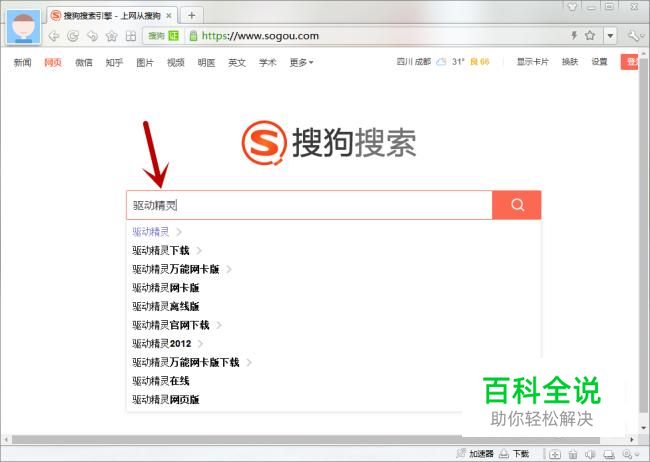
Task: Open the 图片 category
Action: 145,63
